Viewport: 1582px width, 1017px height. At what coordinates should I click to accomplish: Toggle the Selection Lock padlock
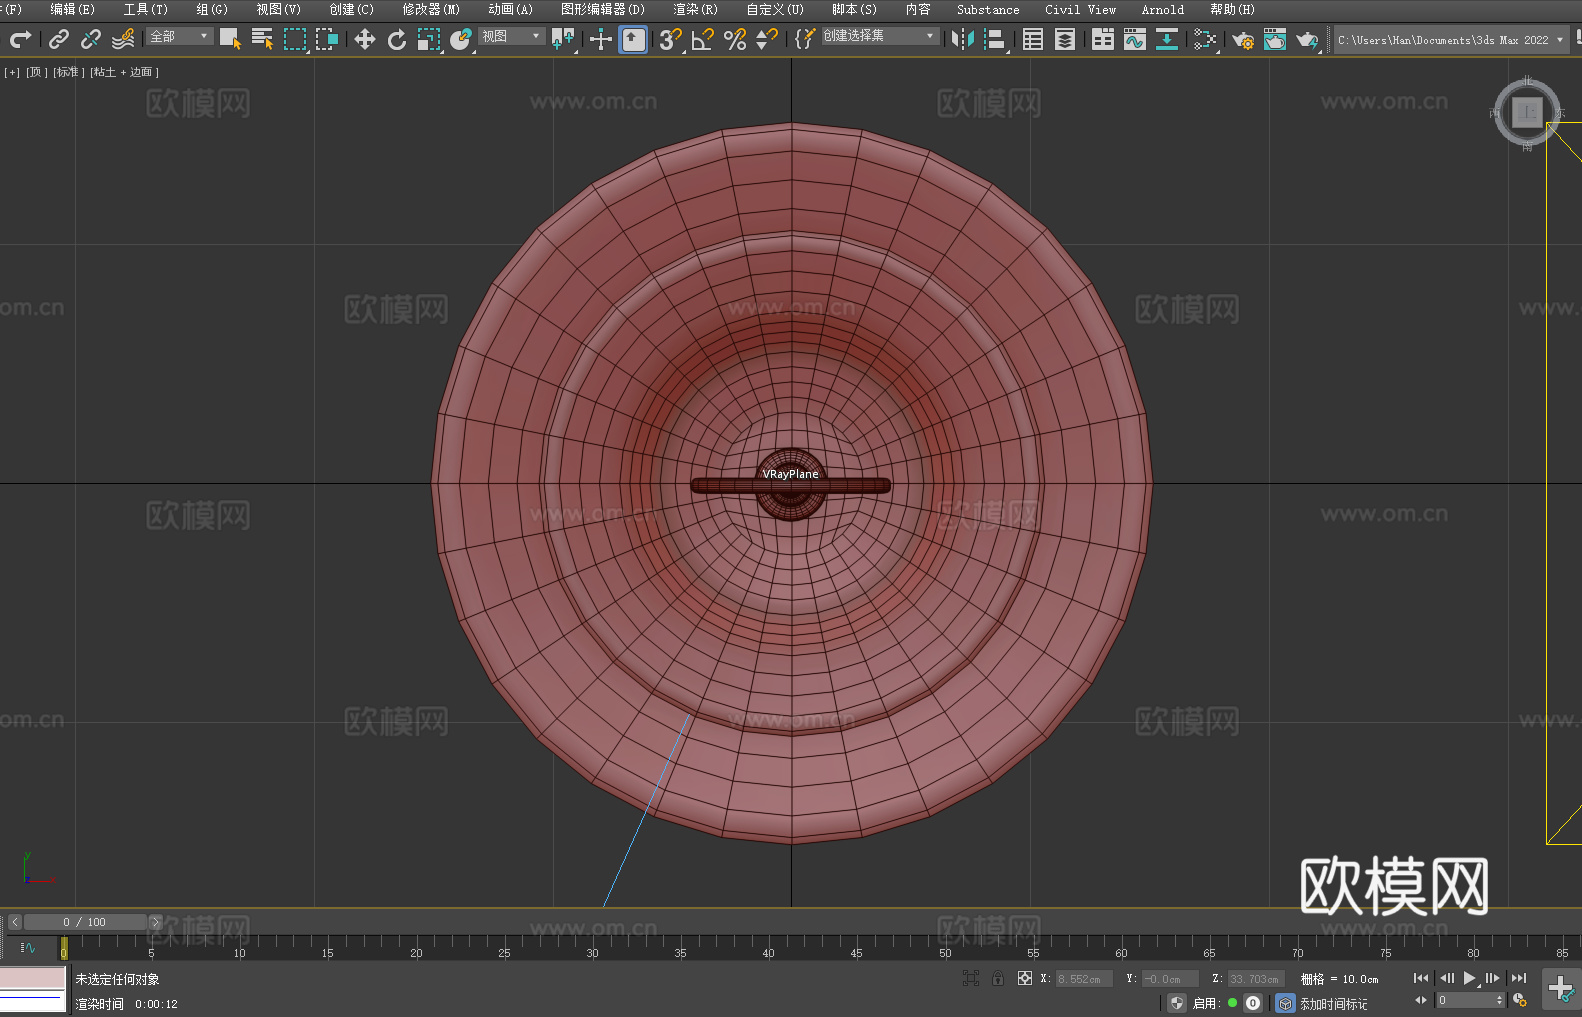[998, 979]
